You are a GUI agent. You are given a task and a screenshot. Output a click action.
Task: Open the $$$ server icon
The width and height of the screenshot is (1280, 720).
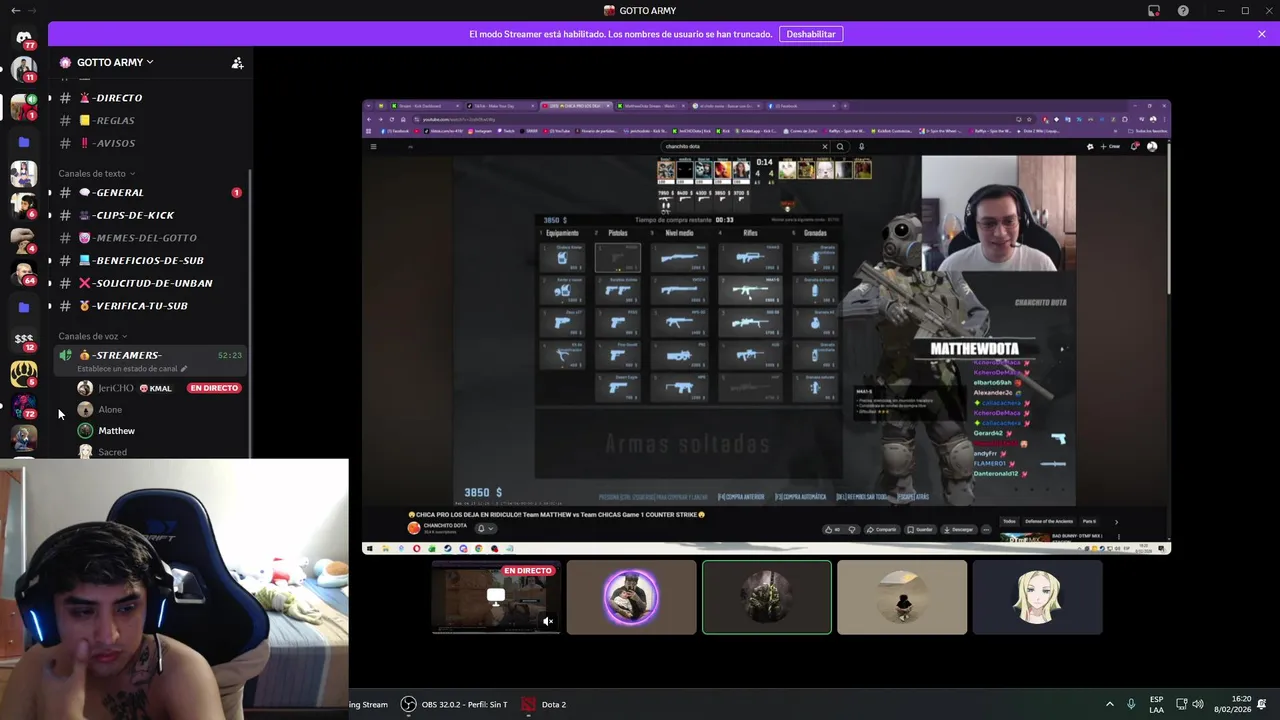[x=24, y=340]
